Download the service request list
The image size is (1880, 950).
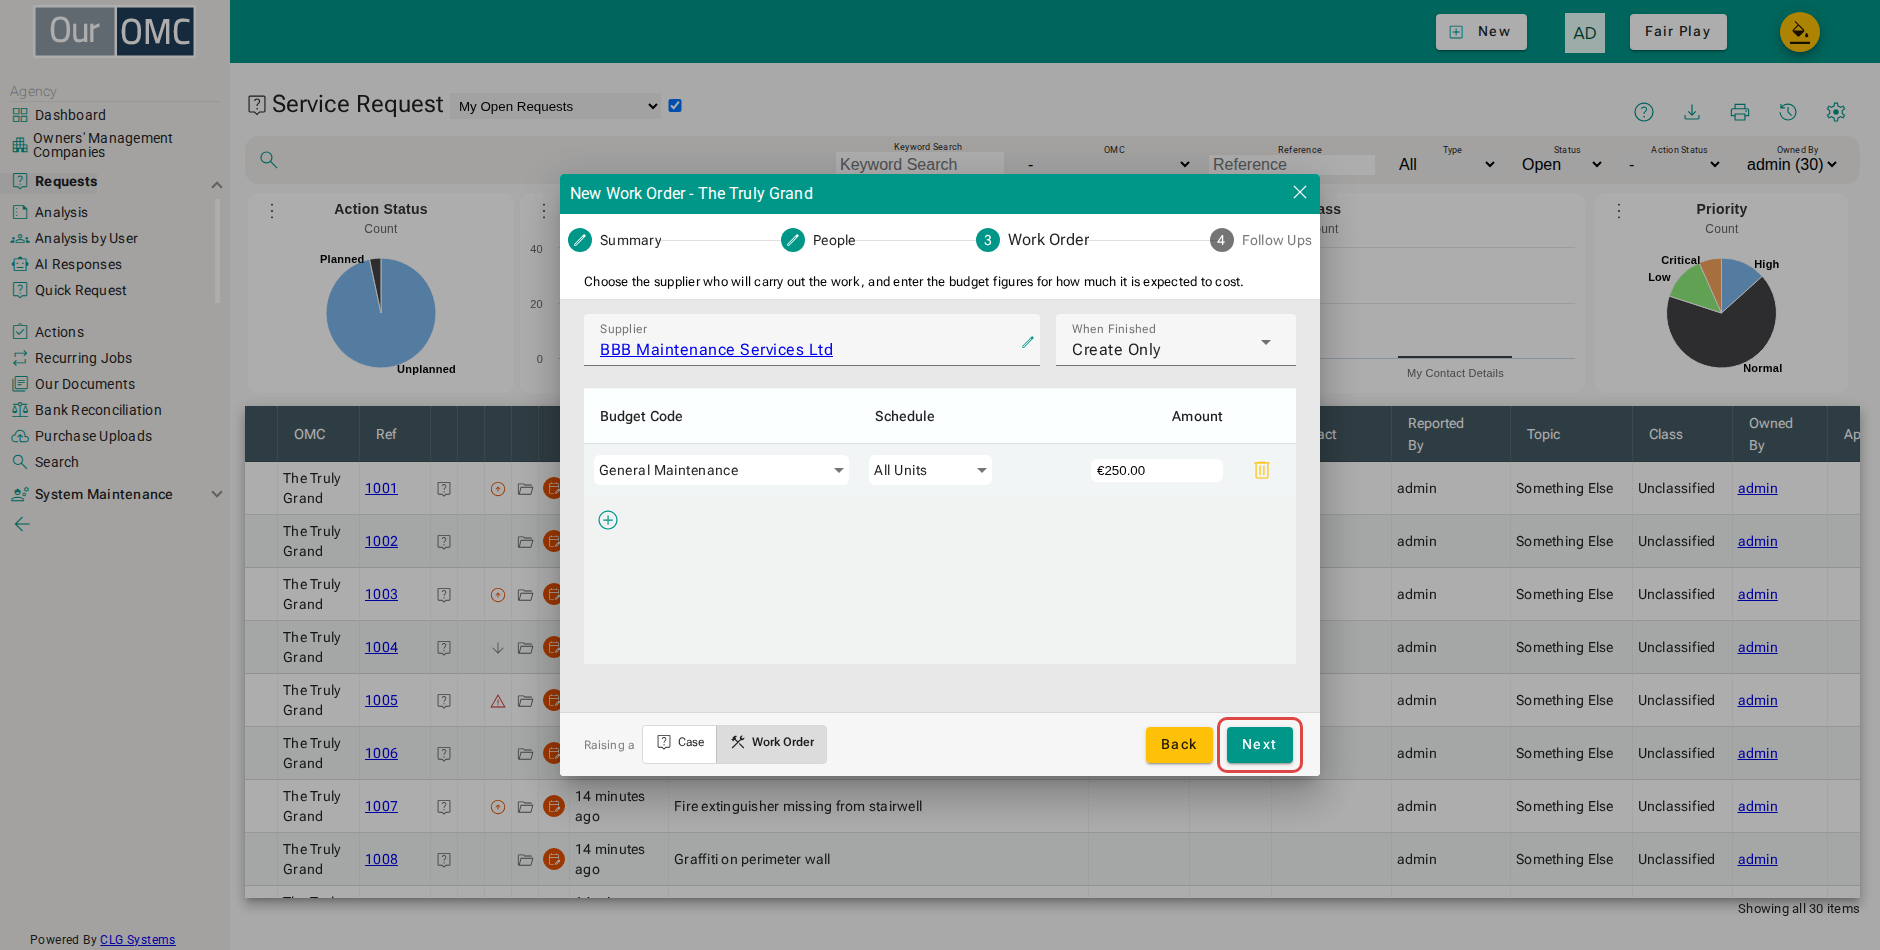1692,112
